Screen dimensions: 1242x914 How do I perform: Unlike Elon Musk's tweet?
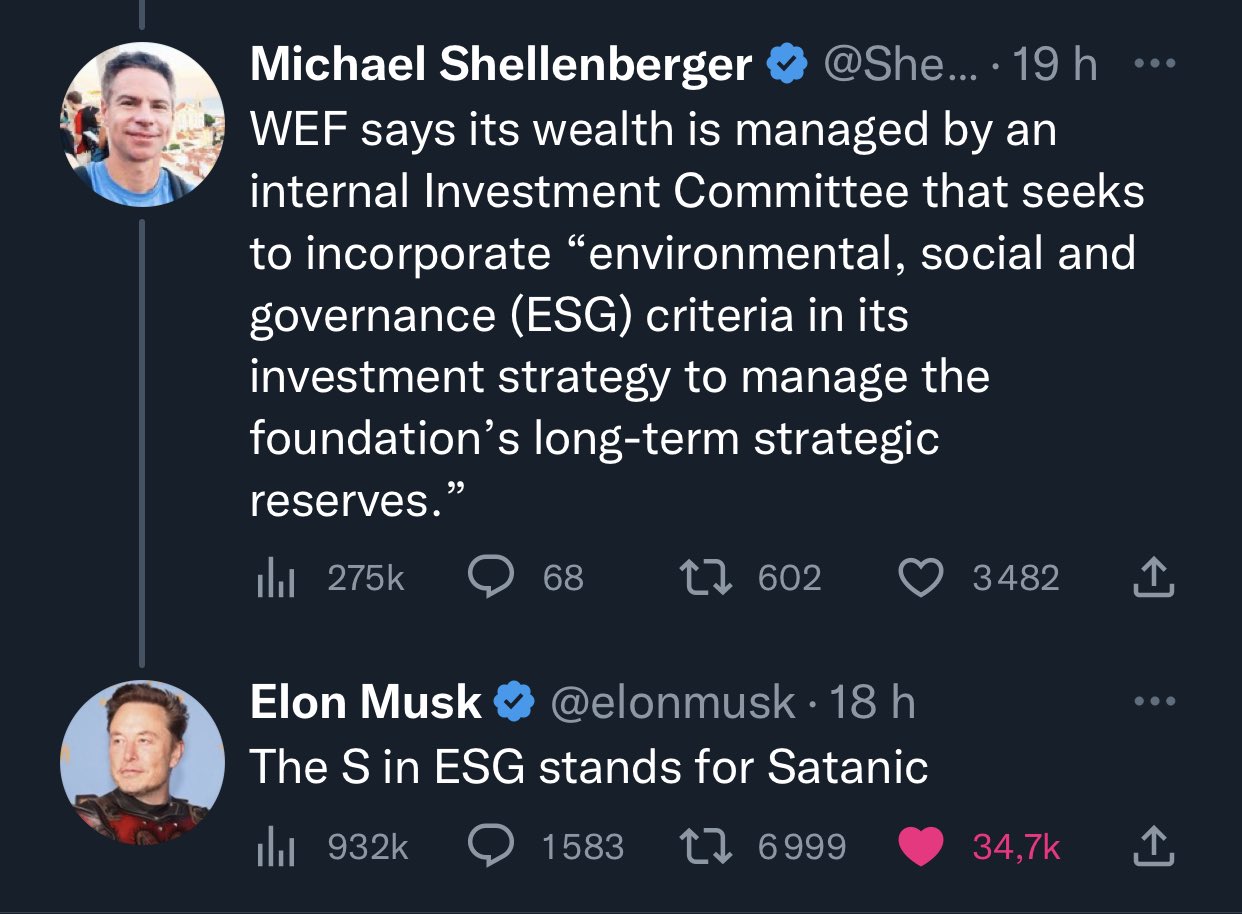pyautogui.click(x=920, y=847)
